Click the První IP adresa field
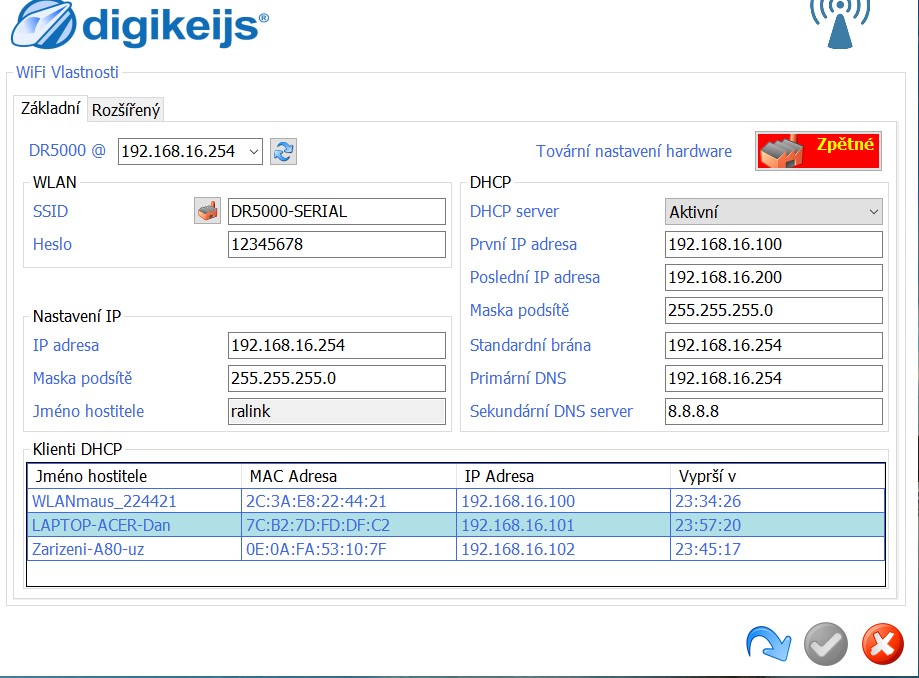 tap(773, 245)
